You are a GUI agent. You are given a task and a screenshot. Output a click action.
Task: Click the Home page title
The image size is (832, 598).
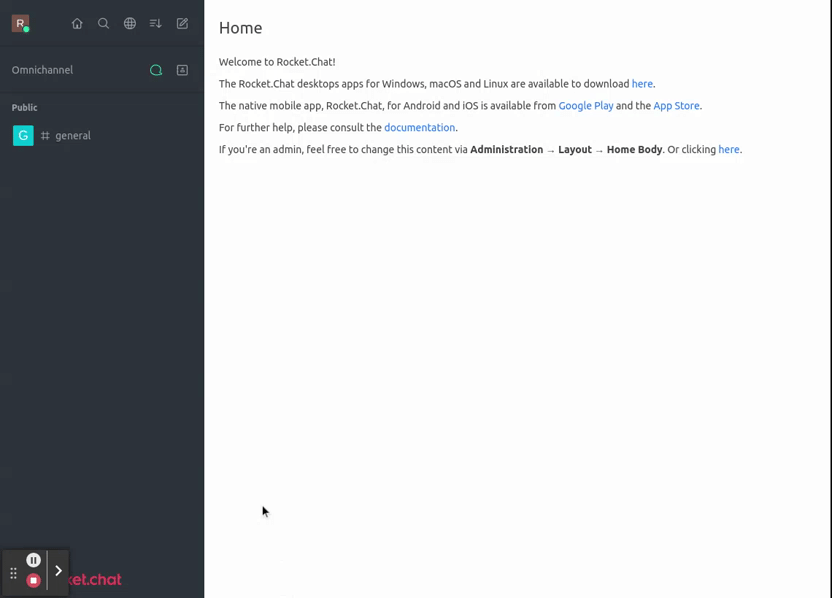pos(240,28)
